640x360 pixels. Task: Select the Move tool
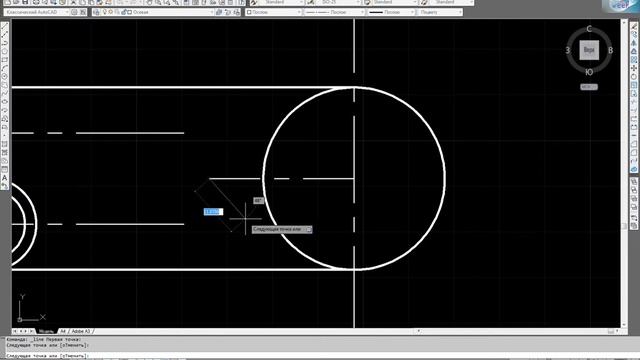click(x=634, y=68)
